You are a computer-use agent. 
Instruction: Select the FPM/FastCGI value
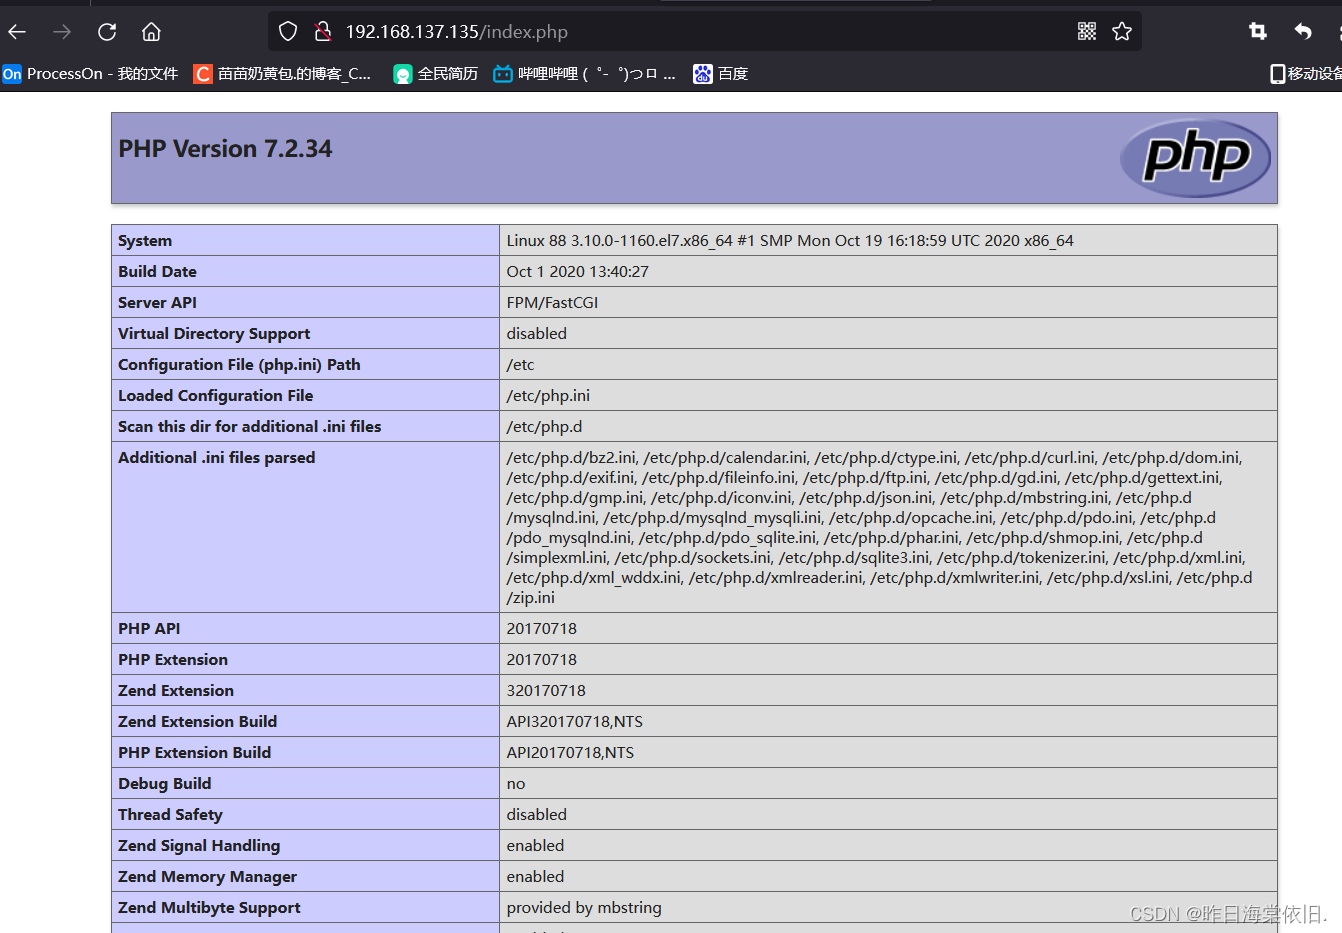coord(552,303)
